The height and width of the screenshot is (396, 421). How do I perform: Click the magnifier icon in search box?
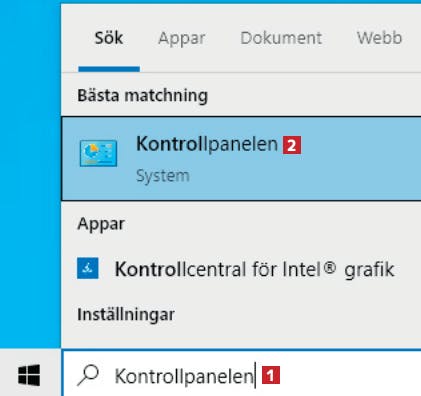(88, 375)
